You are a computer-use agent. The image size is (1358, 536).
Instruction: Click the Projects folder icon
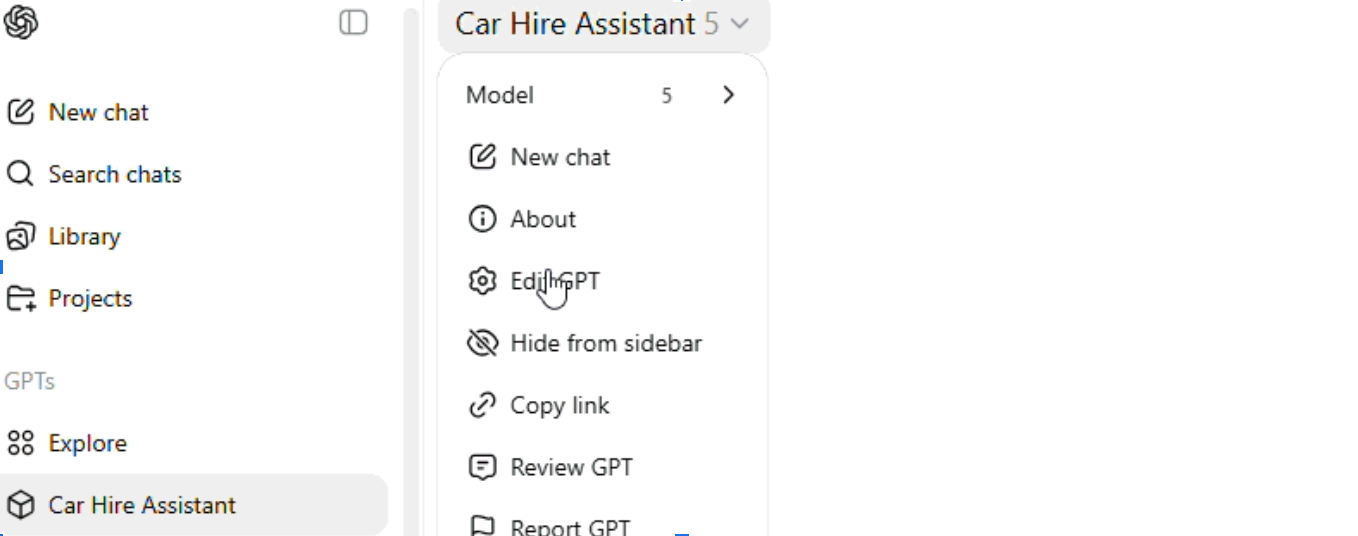coord(21,298)
